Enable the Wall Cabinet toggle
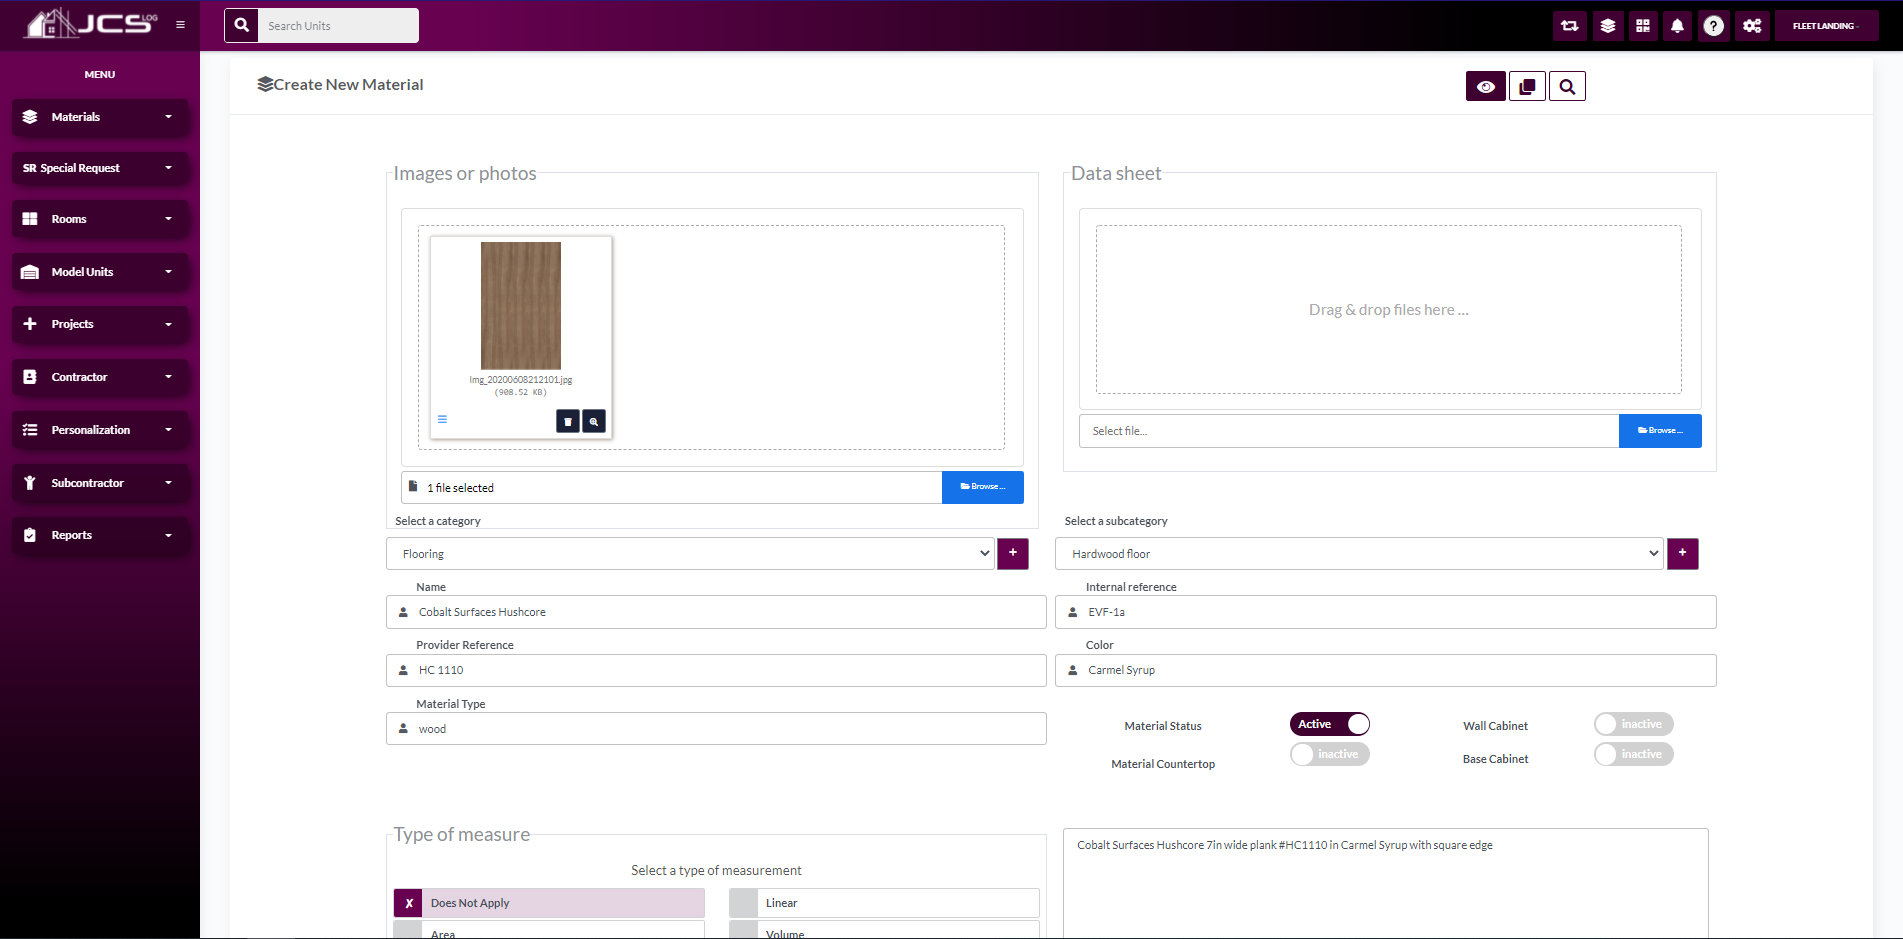Screen dimensions: 1903x939 tap(1633, 724)
